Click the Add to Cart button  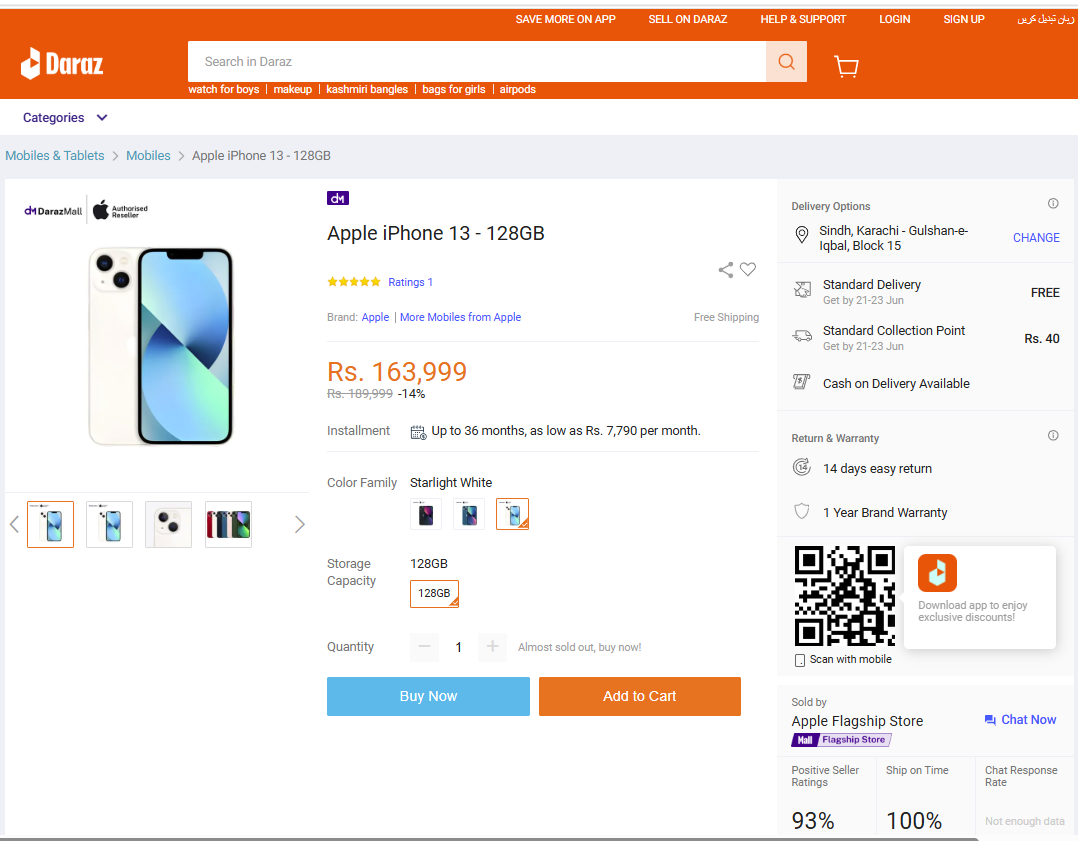click(x=639, y=696)
